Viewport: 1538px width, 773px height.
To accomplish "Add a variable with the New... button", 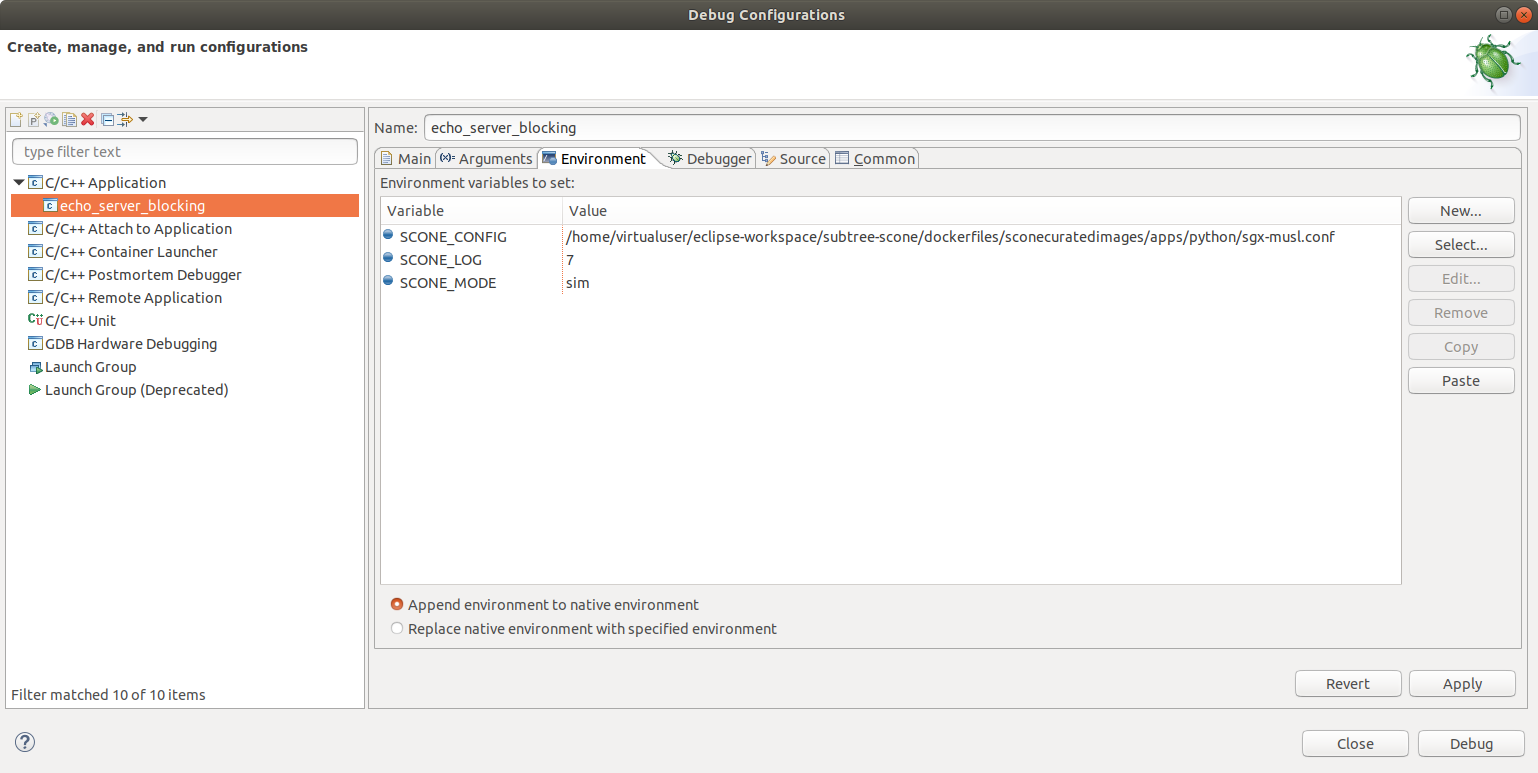I will tap(1460, 210).
